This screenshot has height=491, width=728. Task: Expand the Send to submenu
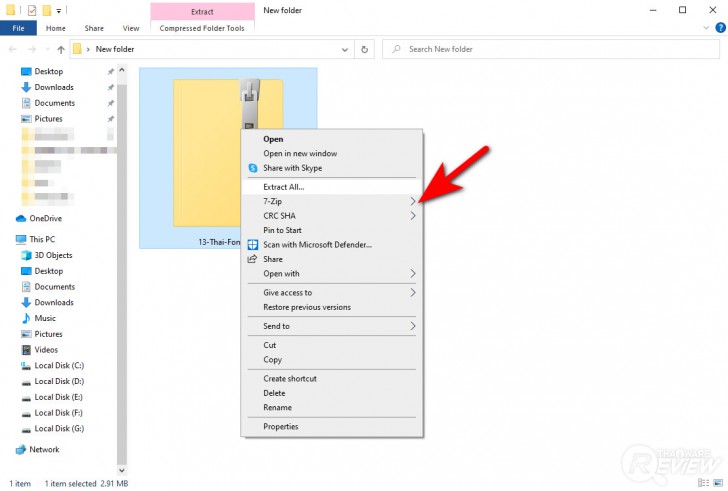point(332,326)
